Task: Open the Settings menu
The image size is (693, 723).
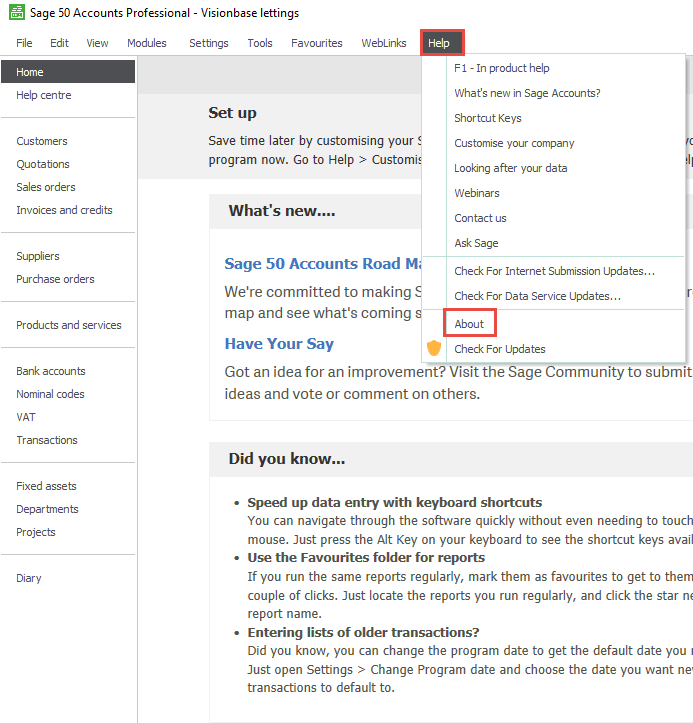Action: pyautogui.click(x=208, y=43)
